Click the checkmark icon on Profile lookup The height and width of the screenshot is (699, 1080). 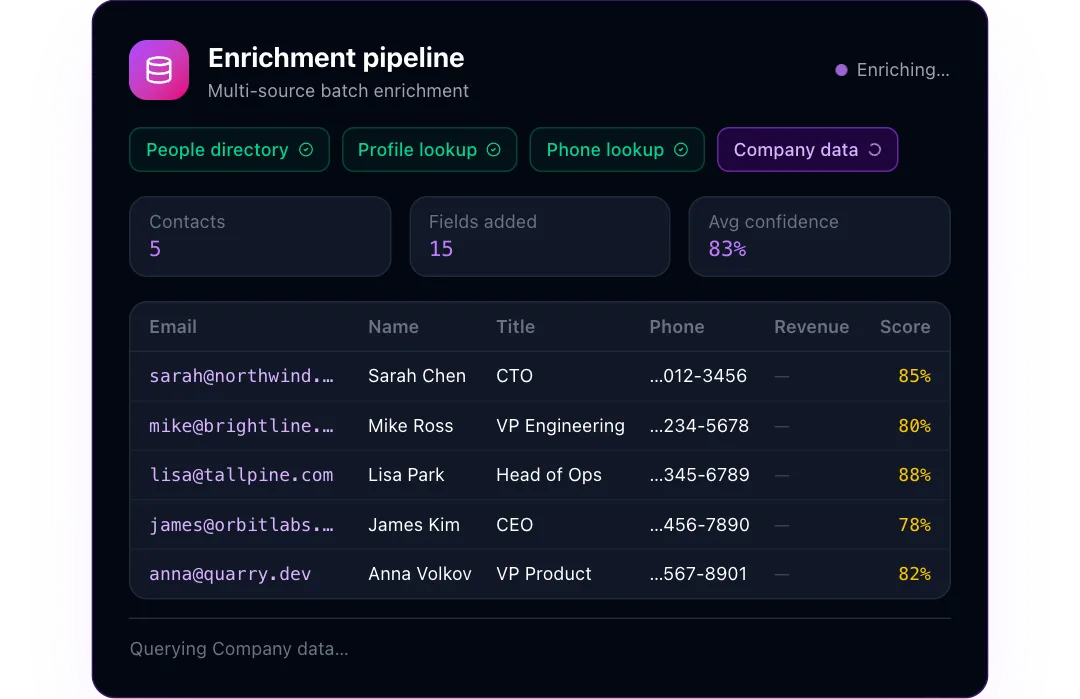tap(493, 149)
